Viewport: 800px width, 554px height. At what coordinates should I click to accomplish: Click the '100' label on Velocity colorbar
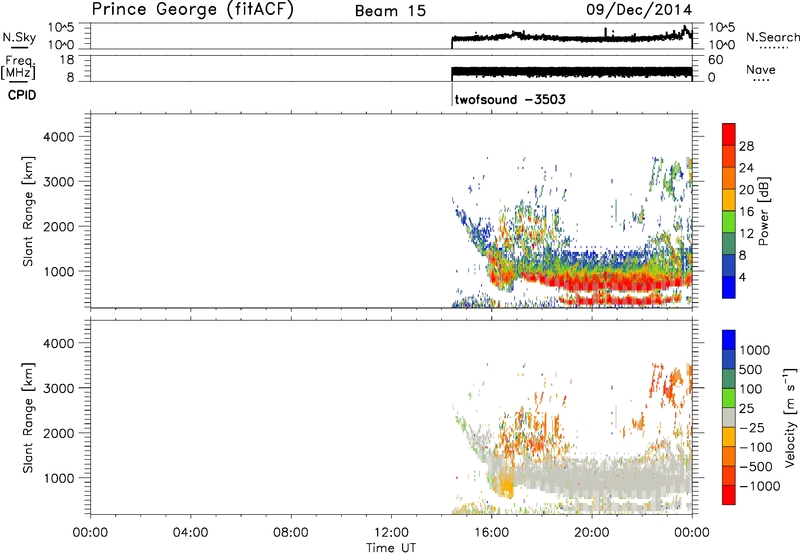click(751, 389)
